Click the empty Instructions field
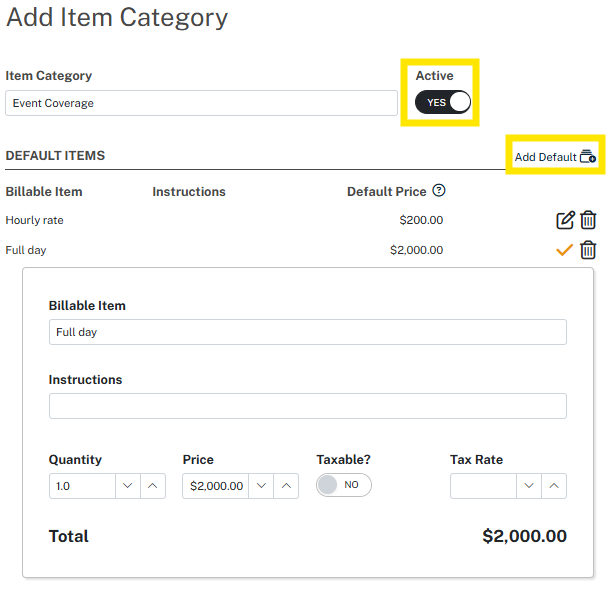This screenshot has width=615, height=589. point(308,406)
